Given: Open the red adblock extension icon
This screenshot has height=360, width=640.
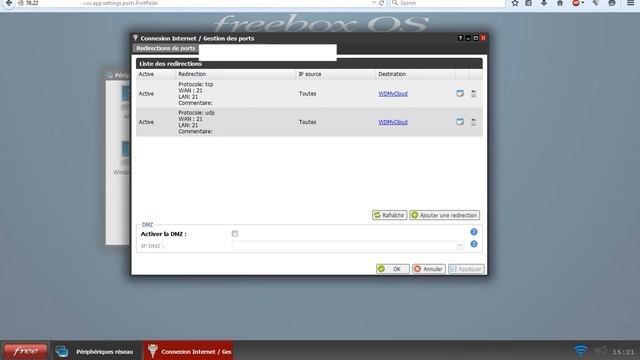Looking at the screenshot, I should pyautogui.click(x=576, y=3).
